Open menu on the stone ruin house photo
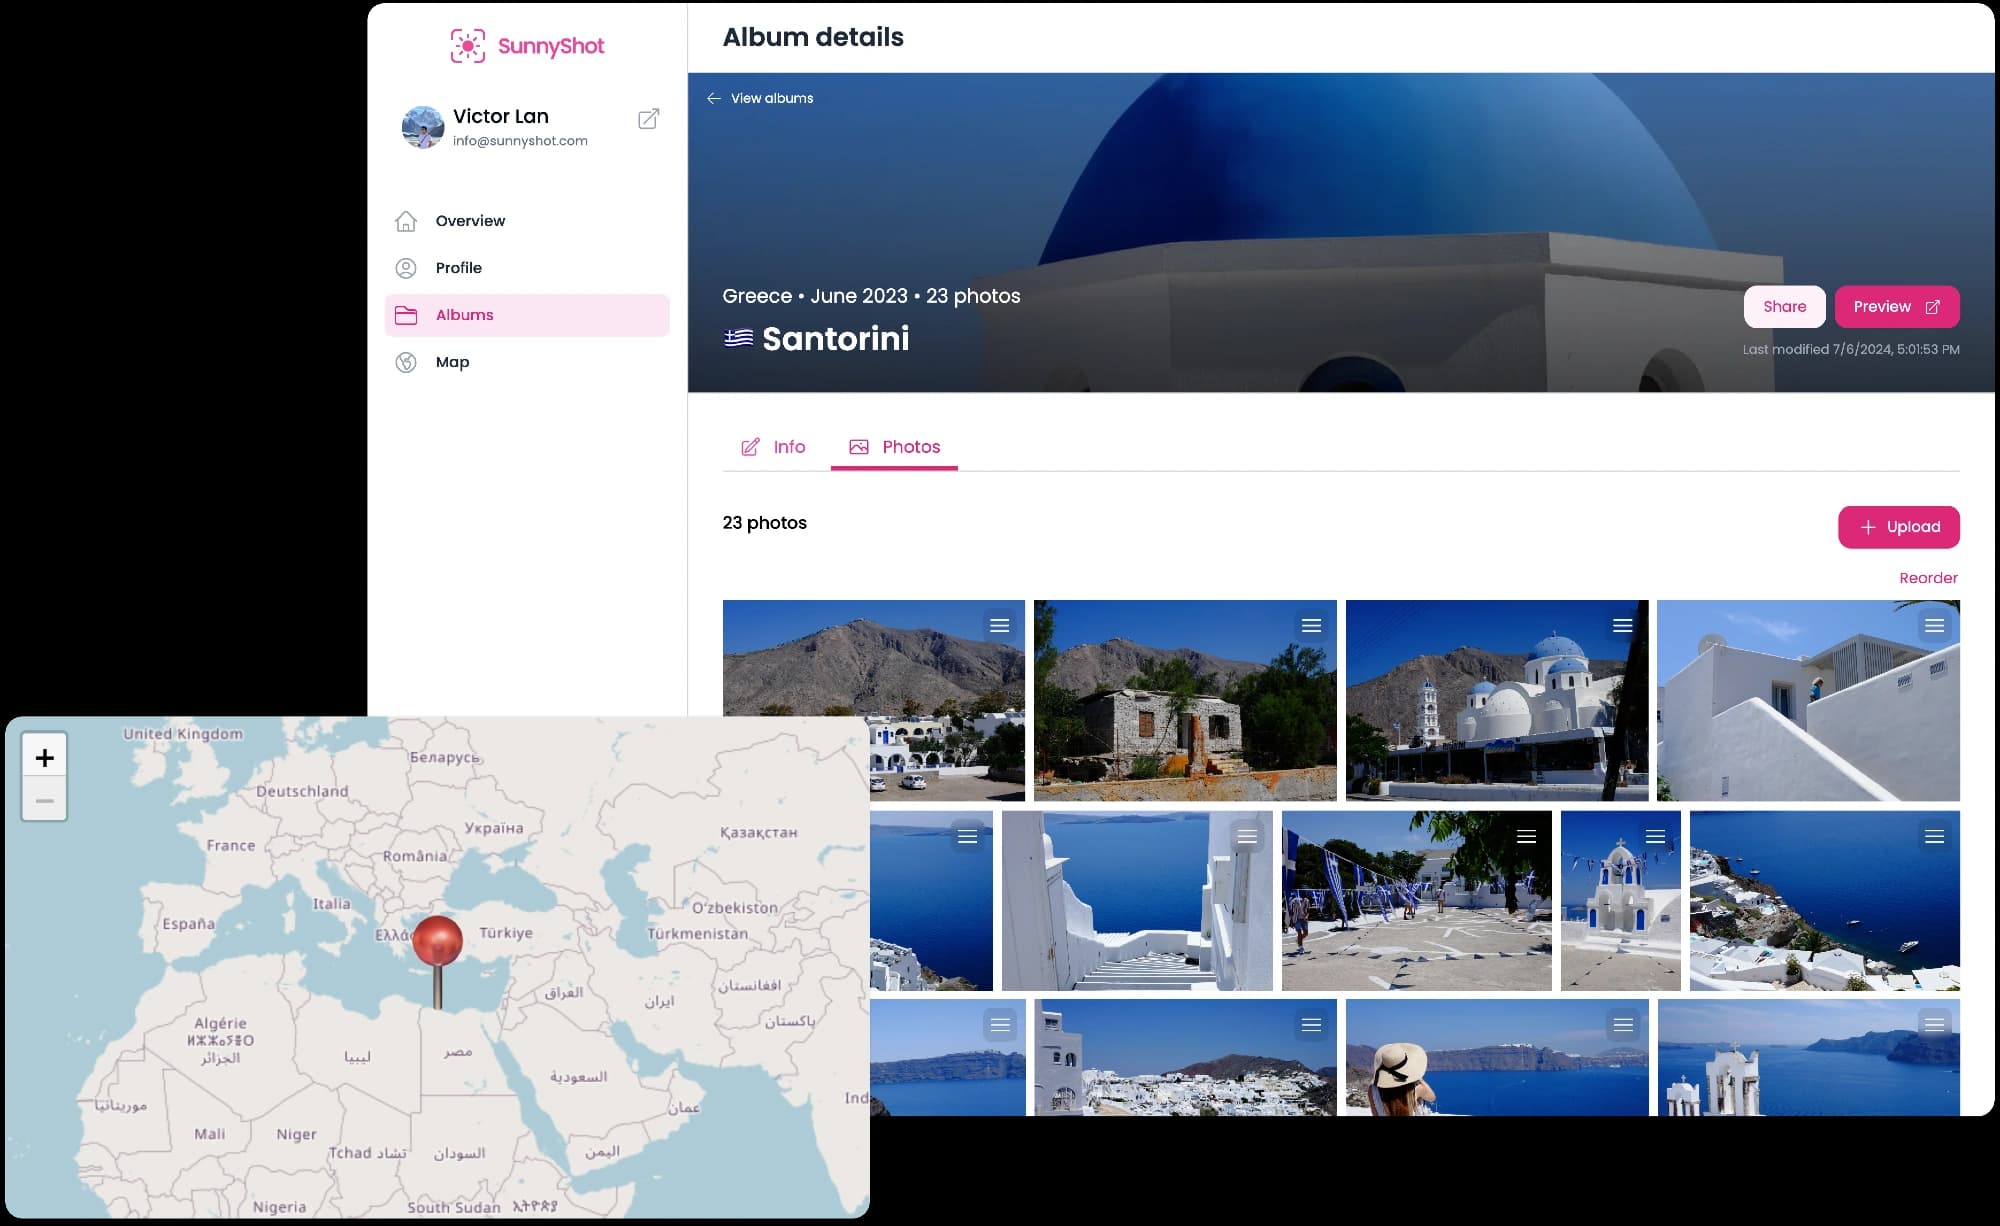This screenshot has width=2000, height=1226. (1311, 626)
